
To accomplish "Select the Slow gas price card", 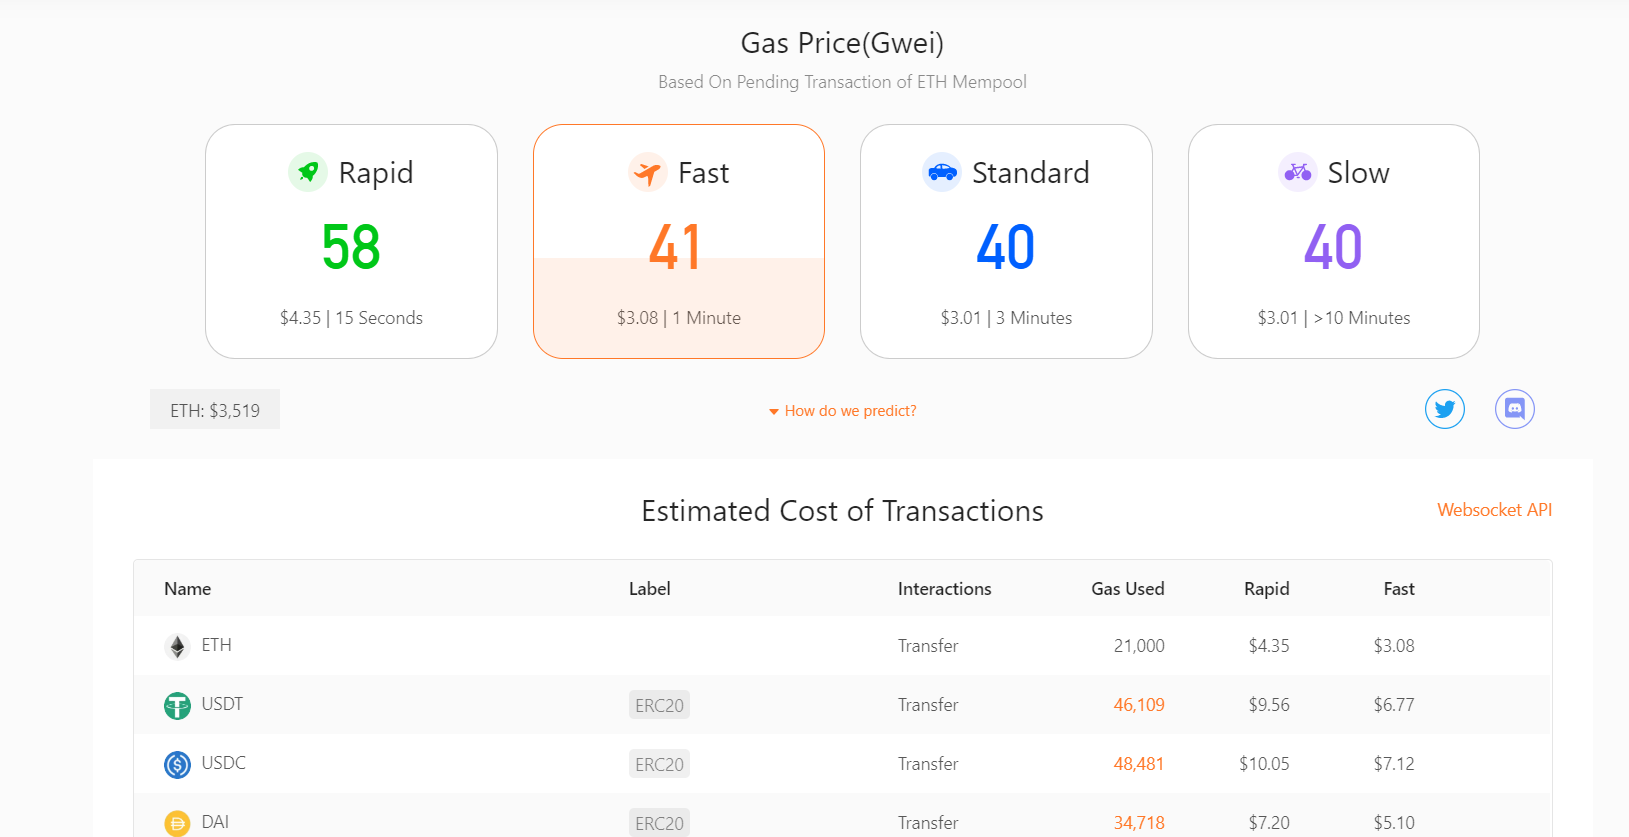I will [1334, 241].
